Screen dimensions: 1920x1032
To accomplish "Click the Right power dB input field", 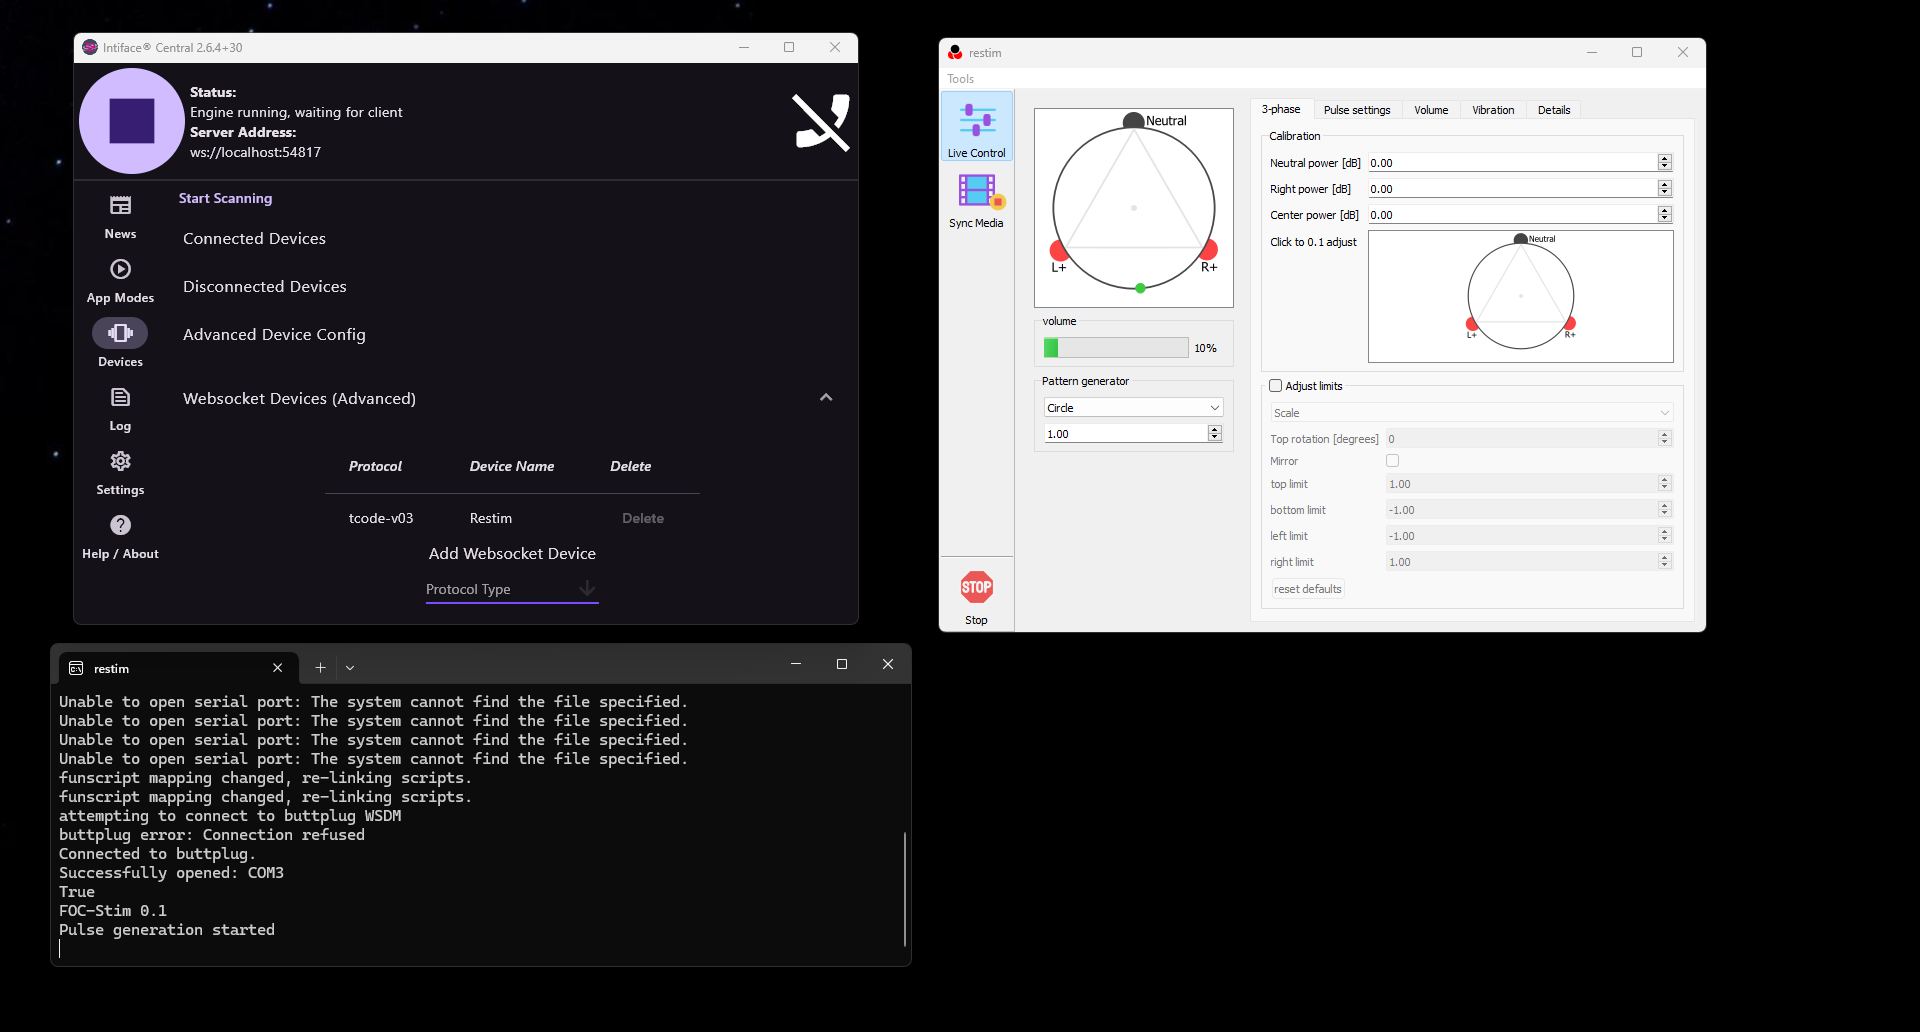I will (x=1512, y=188).
